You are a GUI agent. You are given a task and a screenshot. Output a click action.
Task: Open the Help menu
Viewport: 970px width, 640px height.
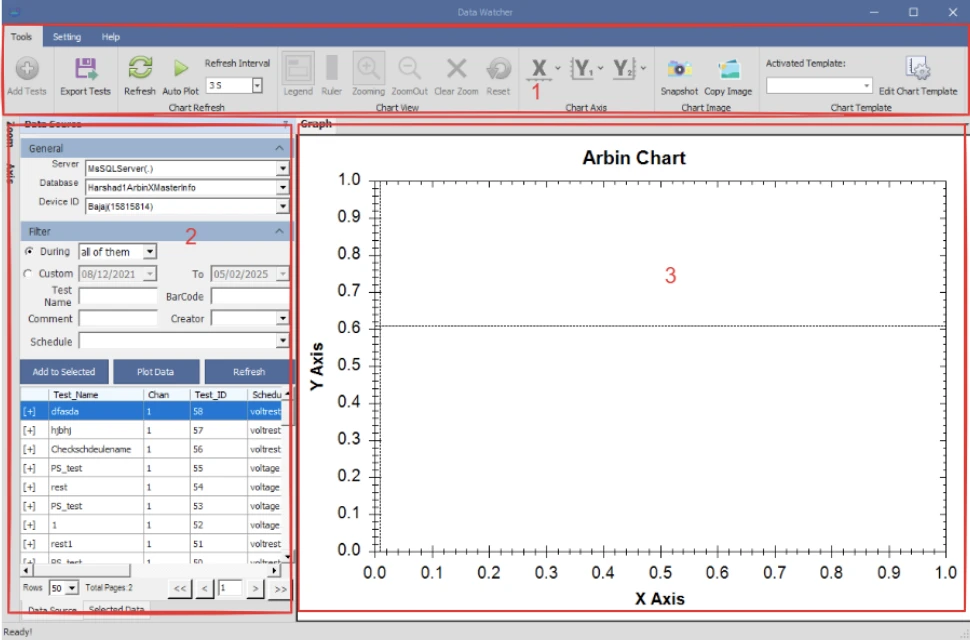tap(110, 36)
